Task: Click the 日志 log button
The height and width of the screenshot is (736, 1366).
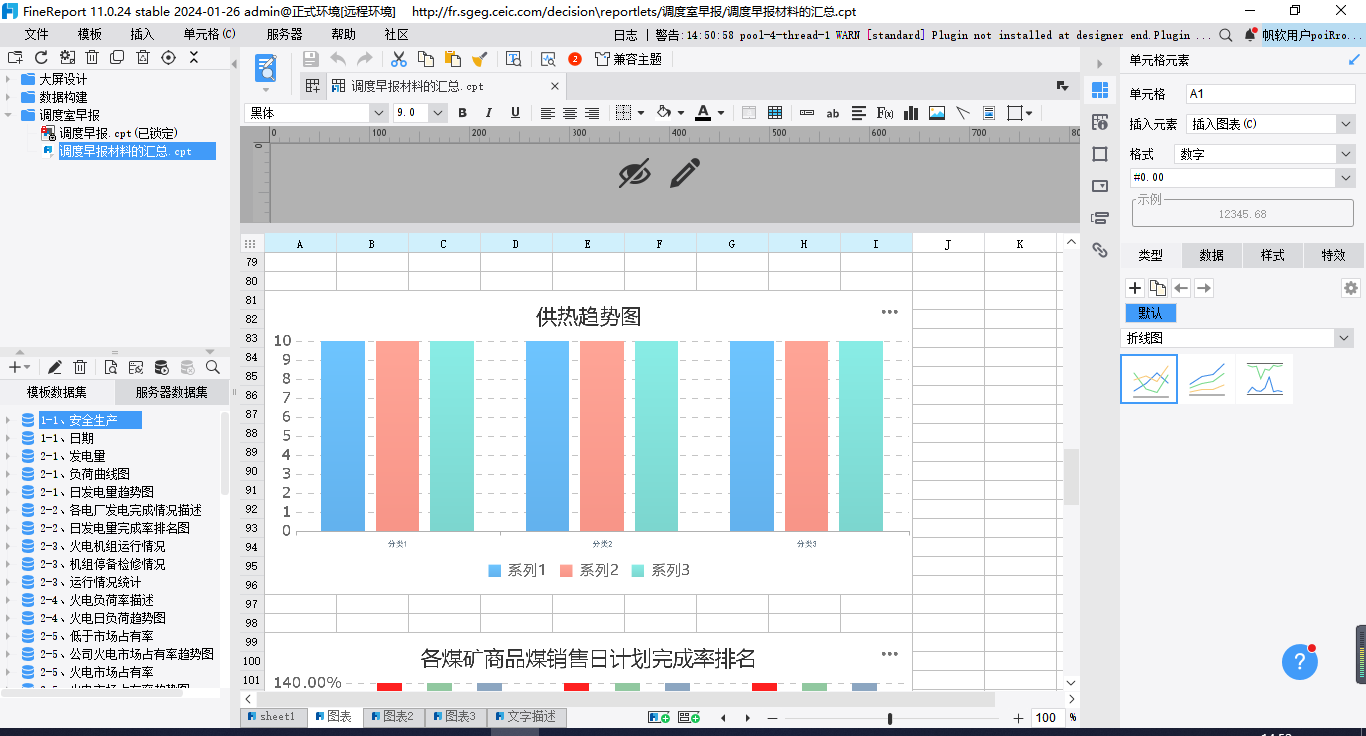Action: tap(625, 34)
